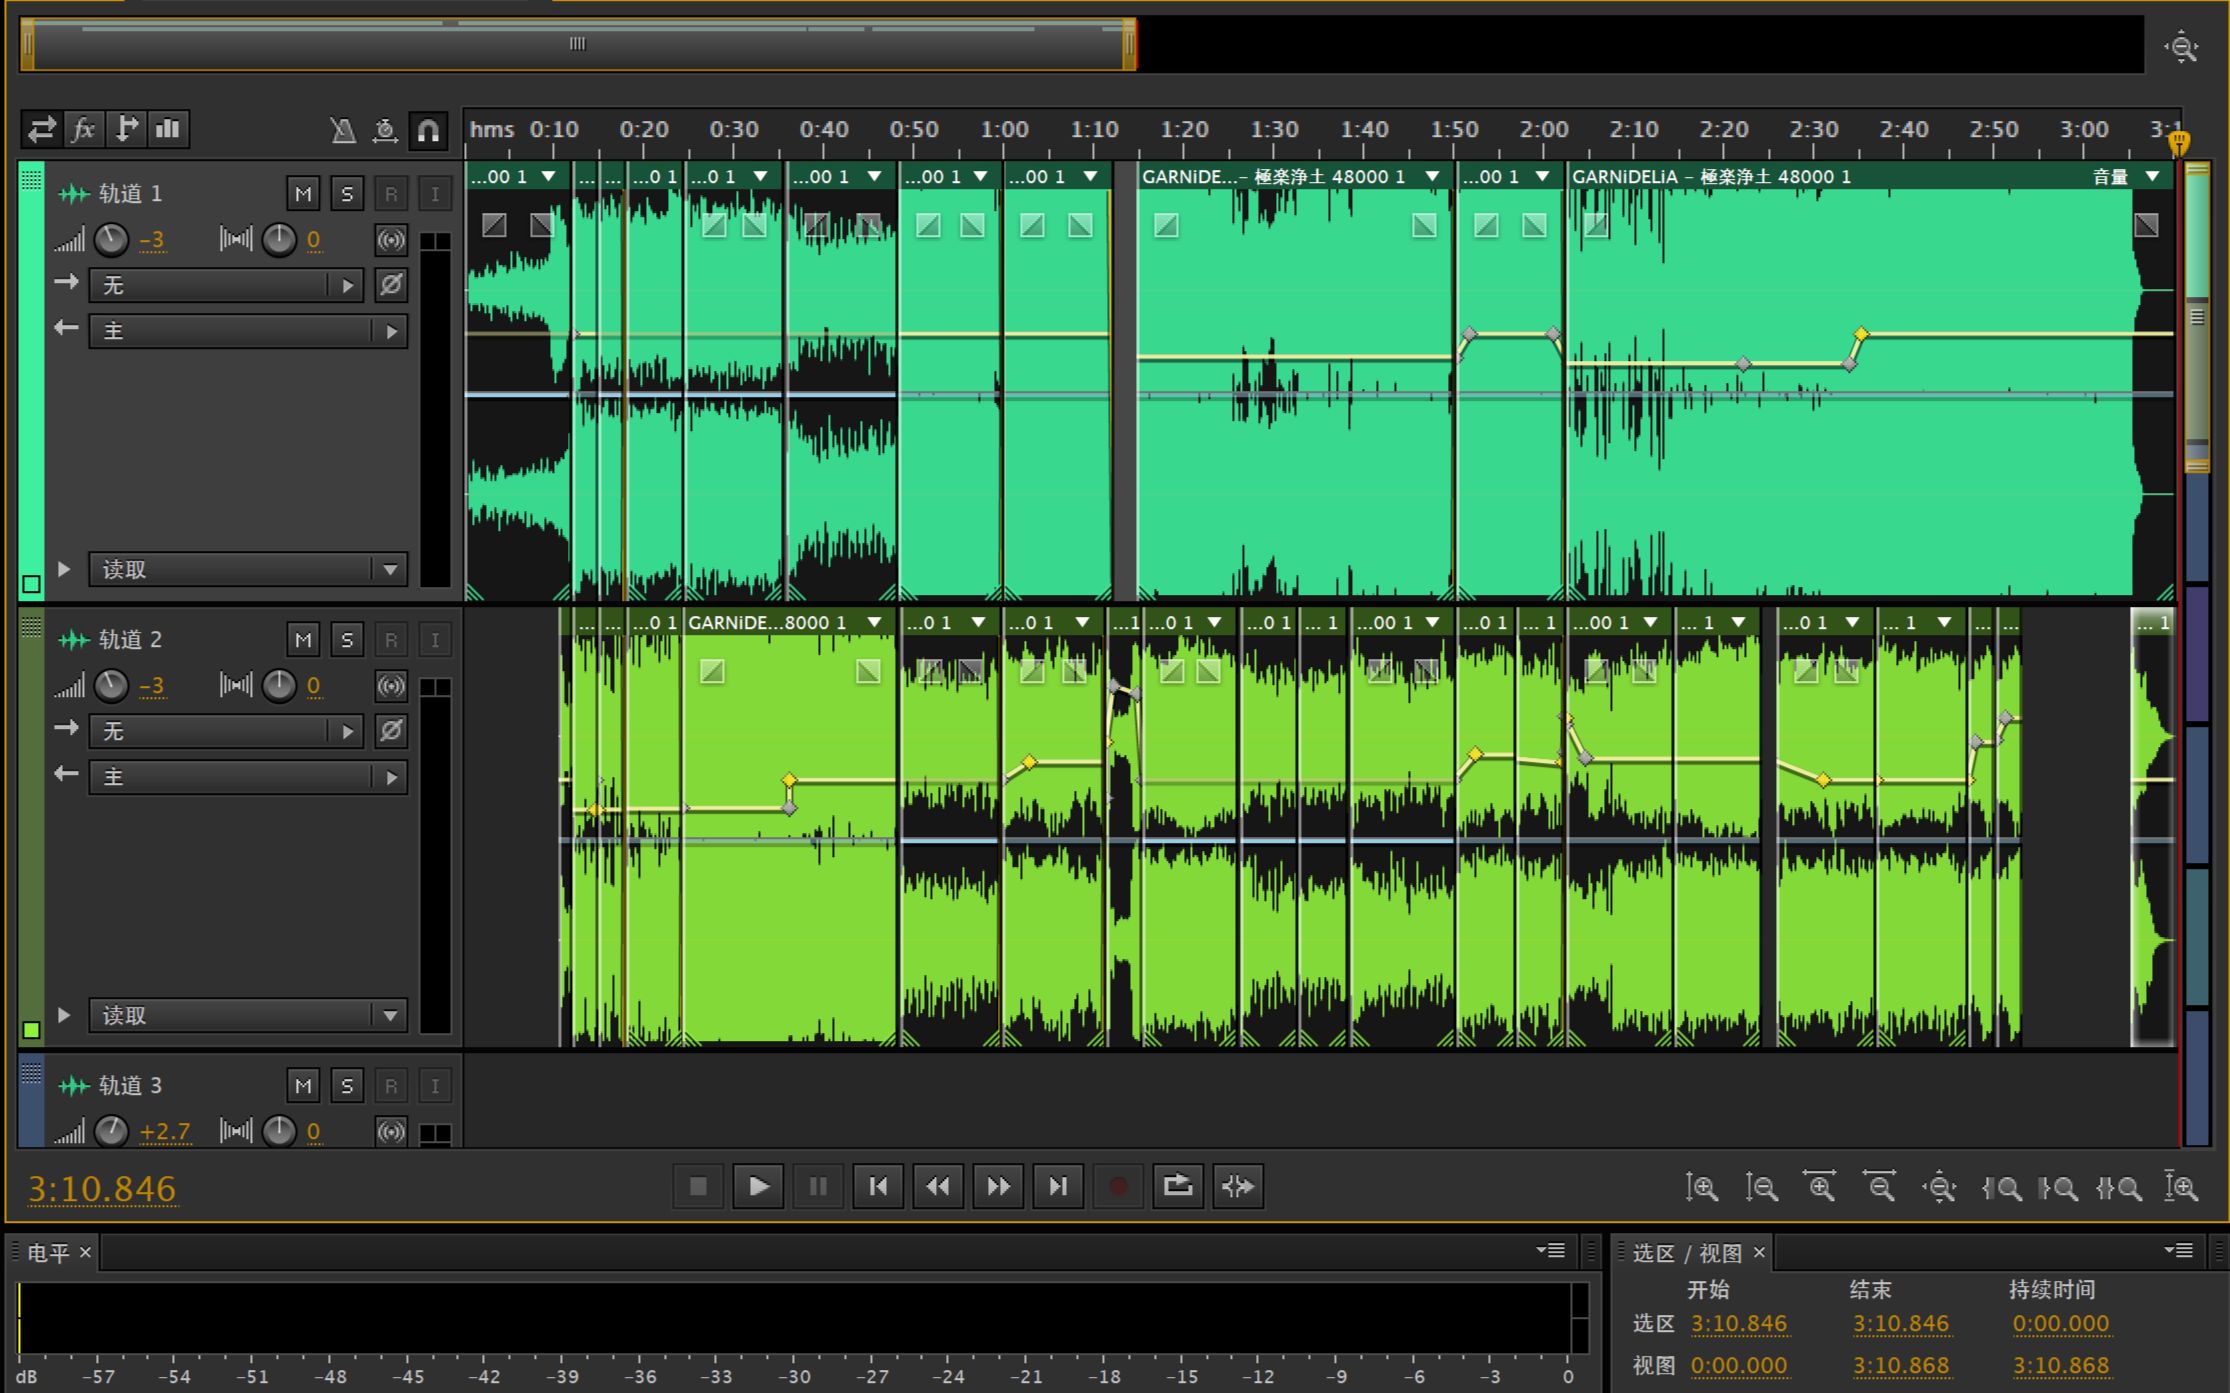
Task: Click the volume knob of 轨道 1
Action: [x=111, y=240]
